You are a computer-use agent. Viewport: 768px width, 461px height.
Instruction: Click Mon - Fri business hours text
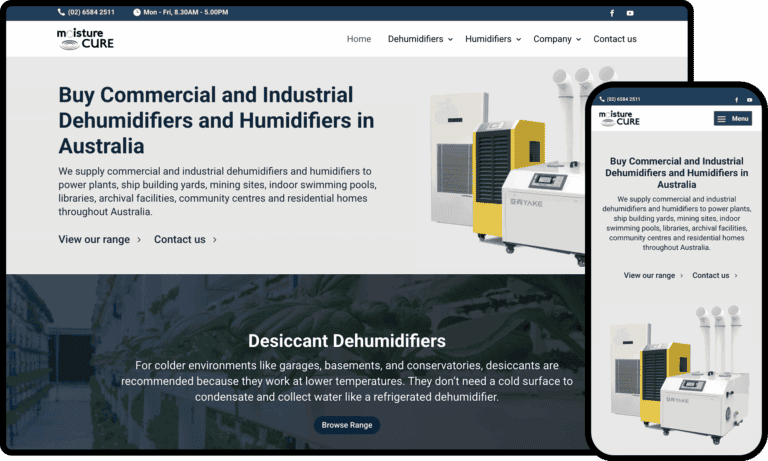click(x=186, y=12)
